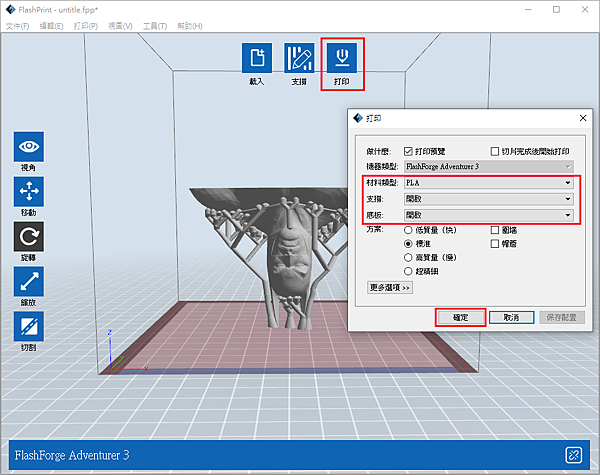Open the 支撐 (Supports) tool icon
Screen dimensions: 600x475
[299, 58]
